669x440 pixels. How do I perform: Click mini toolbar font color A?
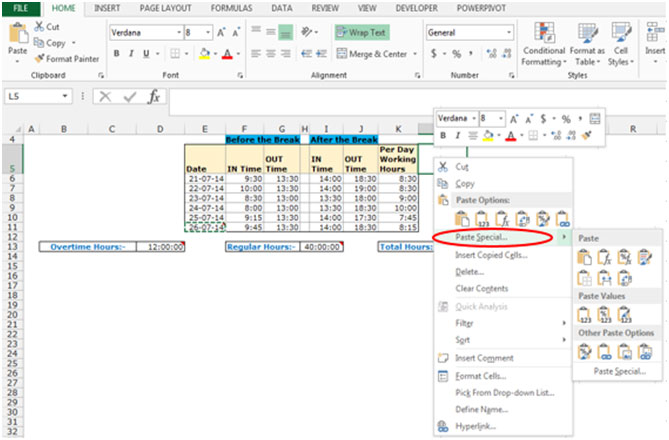tap(511, 136)
